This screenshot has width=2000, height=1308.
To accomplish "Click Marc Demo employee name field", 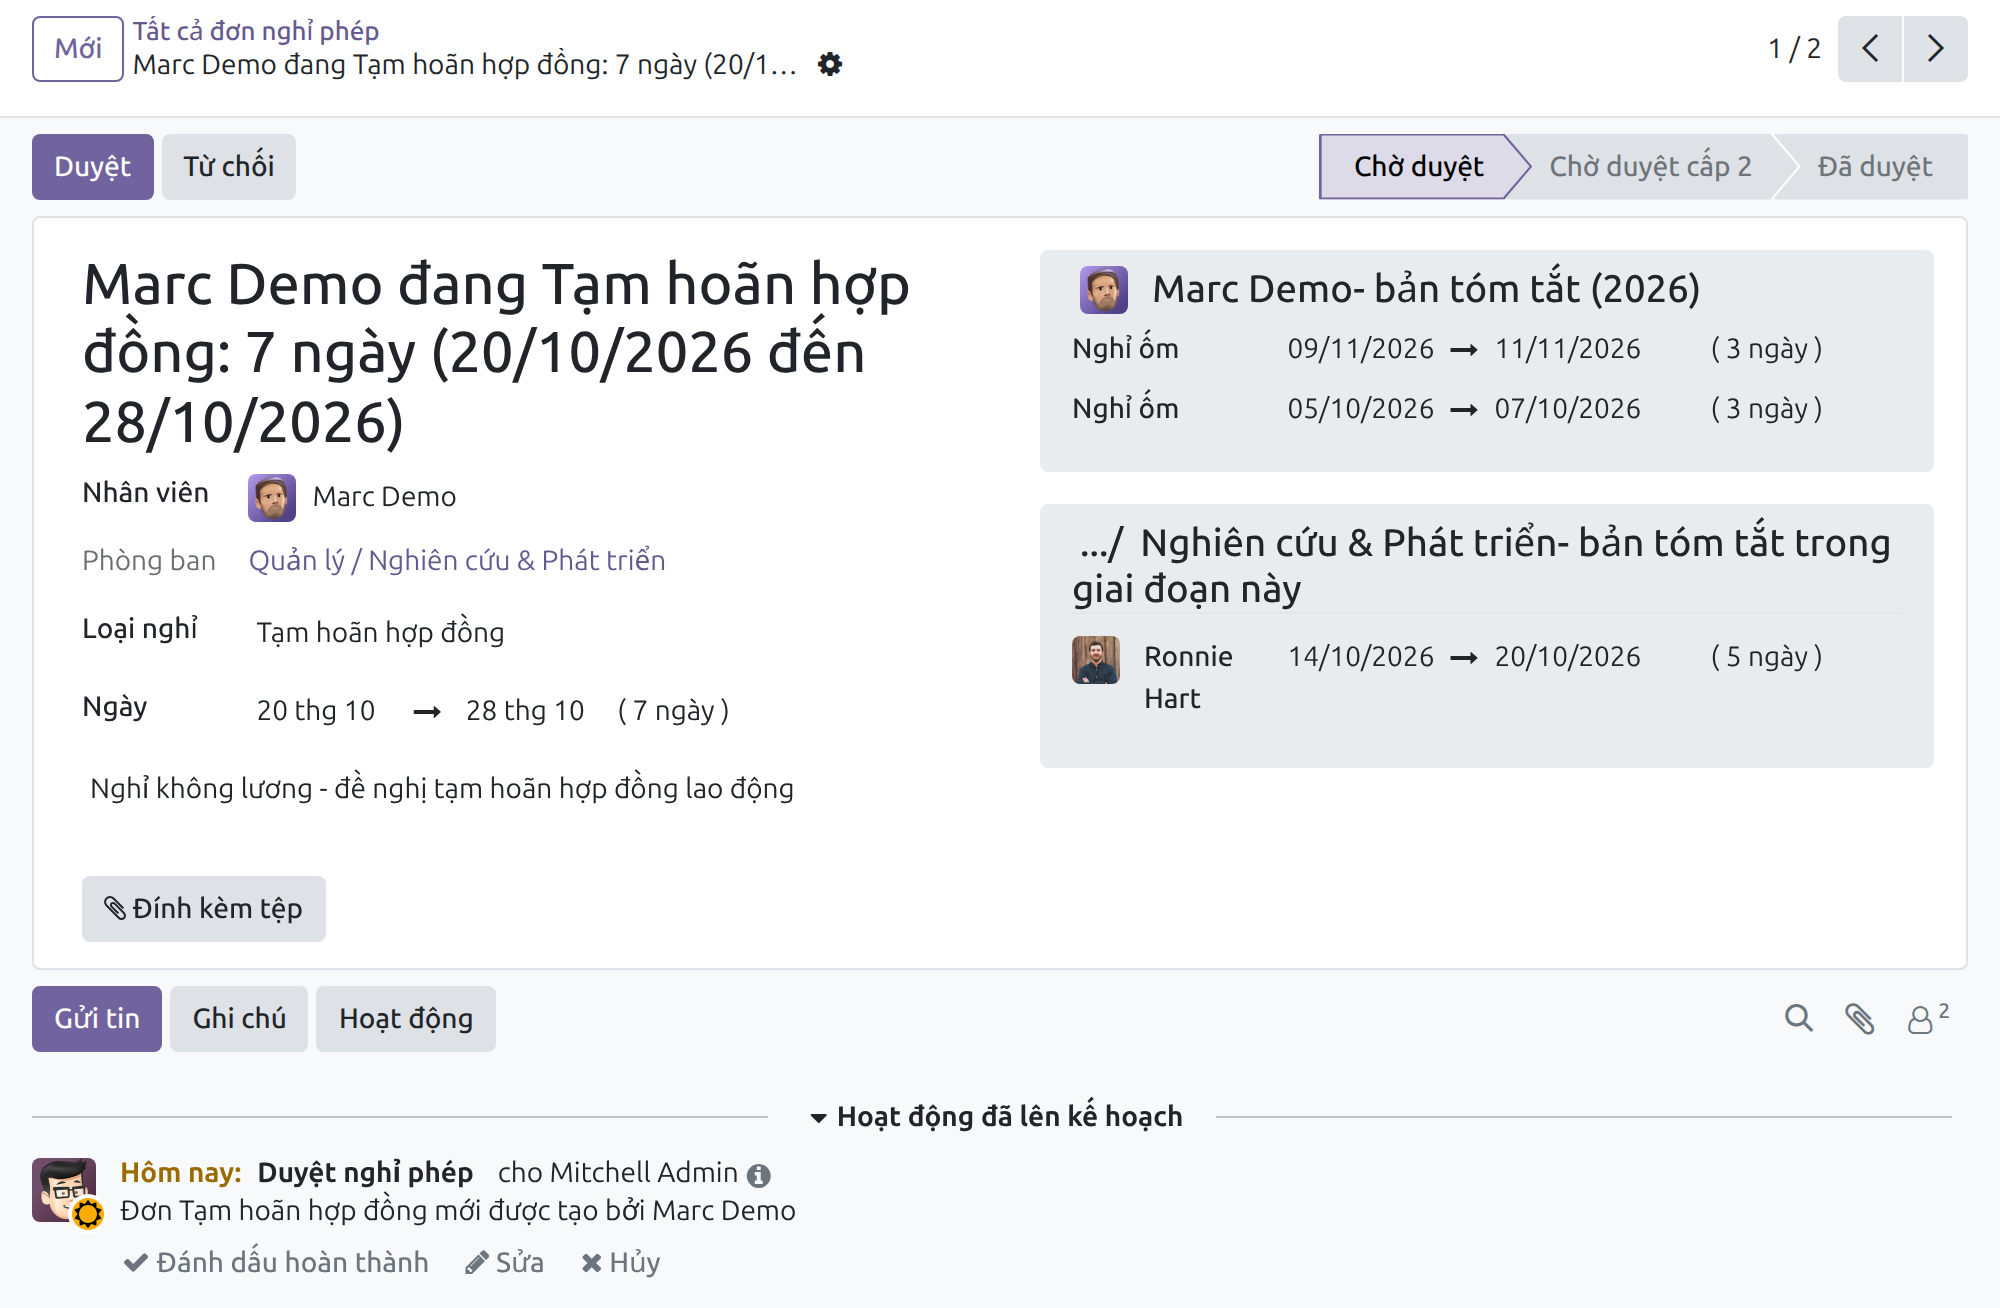I will pyautogui.click(x=385, y=497).
